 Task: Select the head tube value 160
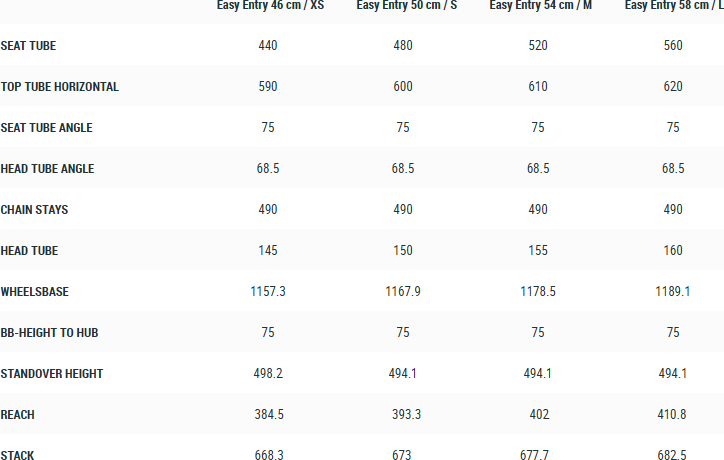pyautogui.click(x=673, y=251)
